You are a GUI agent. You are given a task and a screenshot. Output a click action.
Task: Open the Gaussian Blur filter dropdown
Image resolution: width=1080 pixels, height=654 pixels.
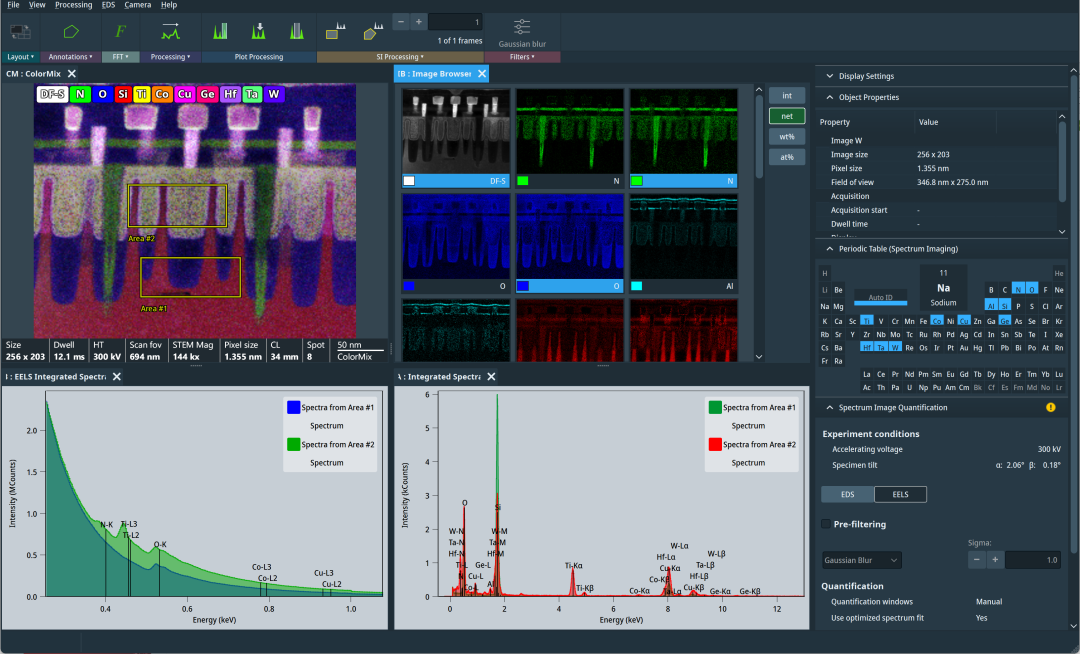(x=862, y=560)
